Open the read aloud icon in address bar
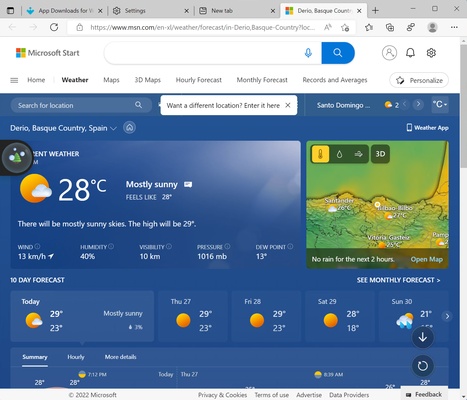Screen dimensions: 467x400 click(327, 27)
